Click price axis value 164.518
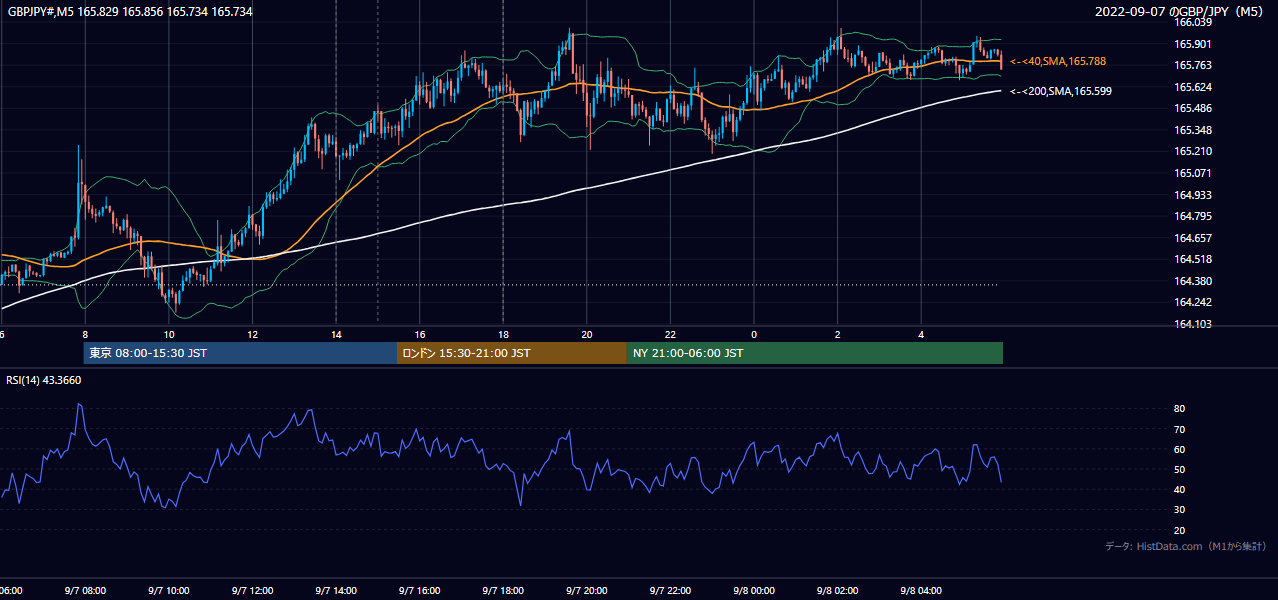This screenshot has width=1278, height=600. pyautogui.click(x=1193, y=260)
